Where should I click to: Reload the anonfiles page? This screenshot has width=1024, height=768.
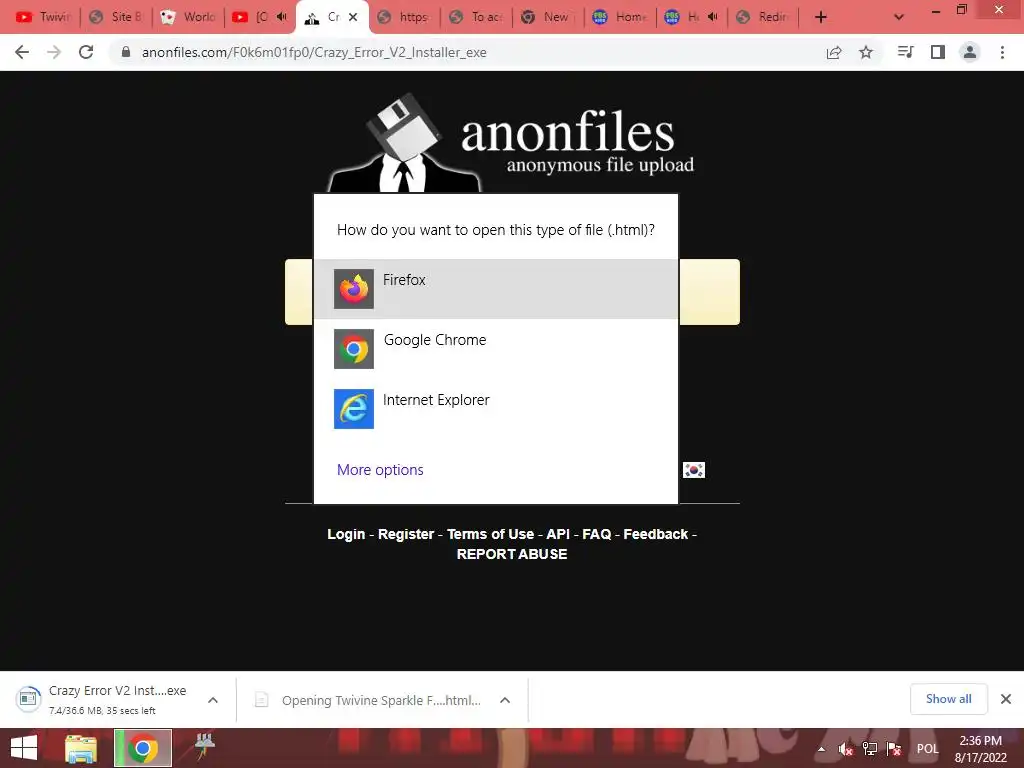(x=86, y=52)
